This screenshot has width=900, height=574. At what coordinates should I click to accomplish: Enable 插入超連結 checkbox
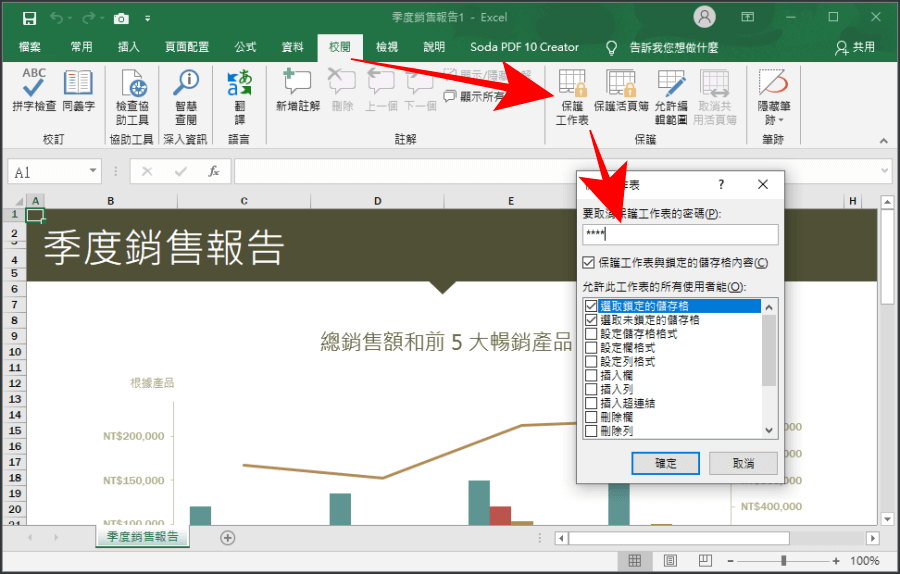591,403
